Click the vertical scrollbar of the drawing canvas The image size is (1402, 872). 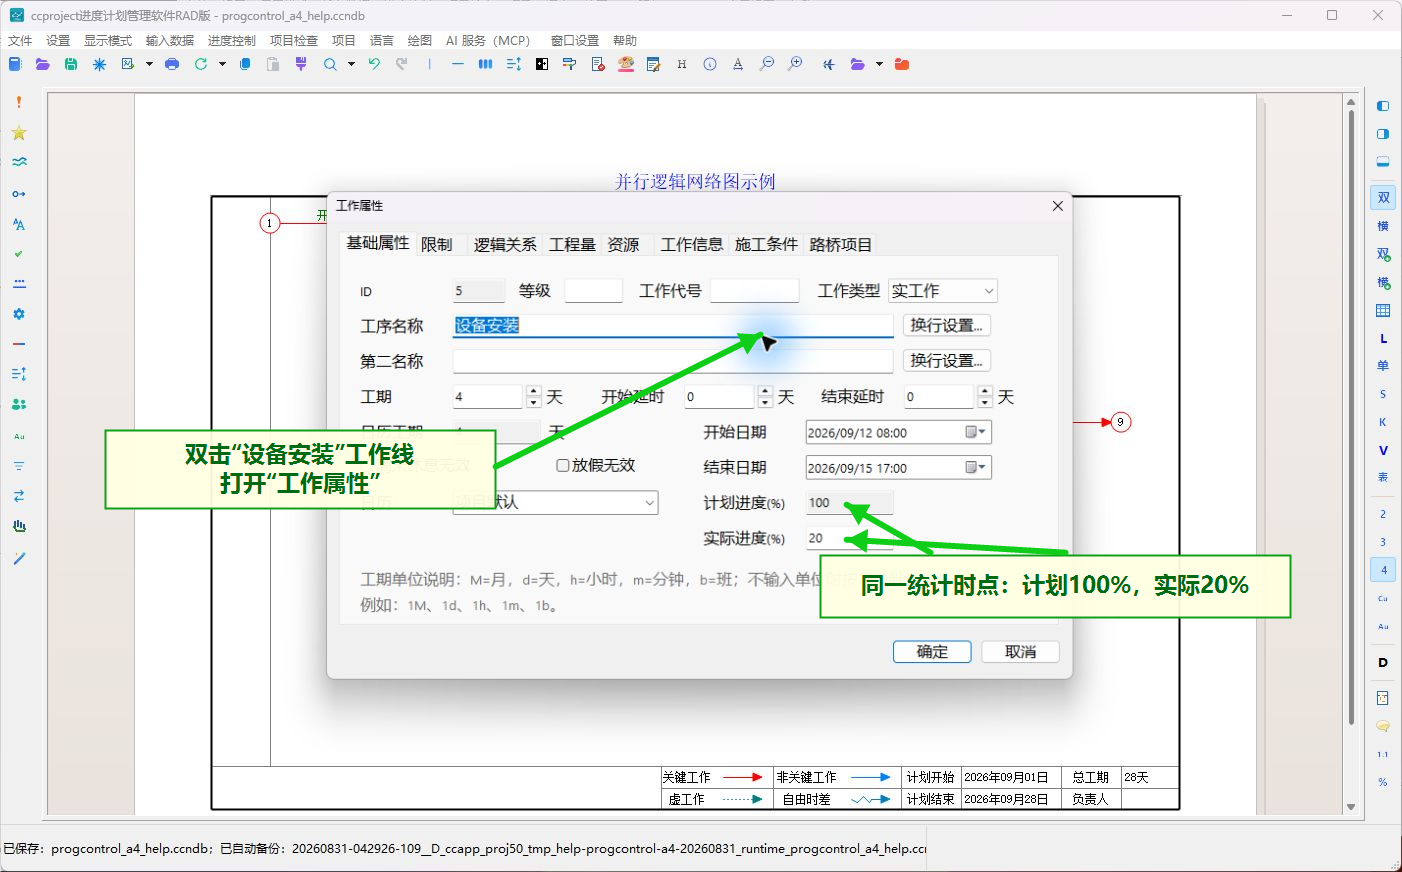1351,455
